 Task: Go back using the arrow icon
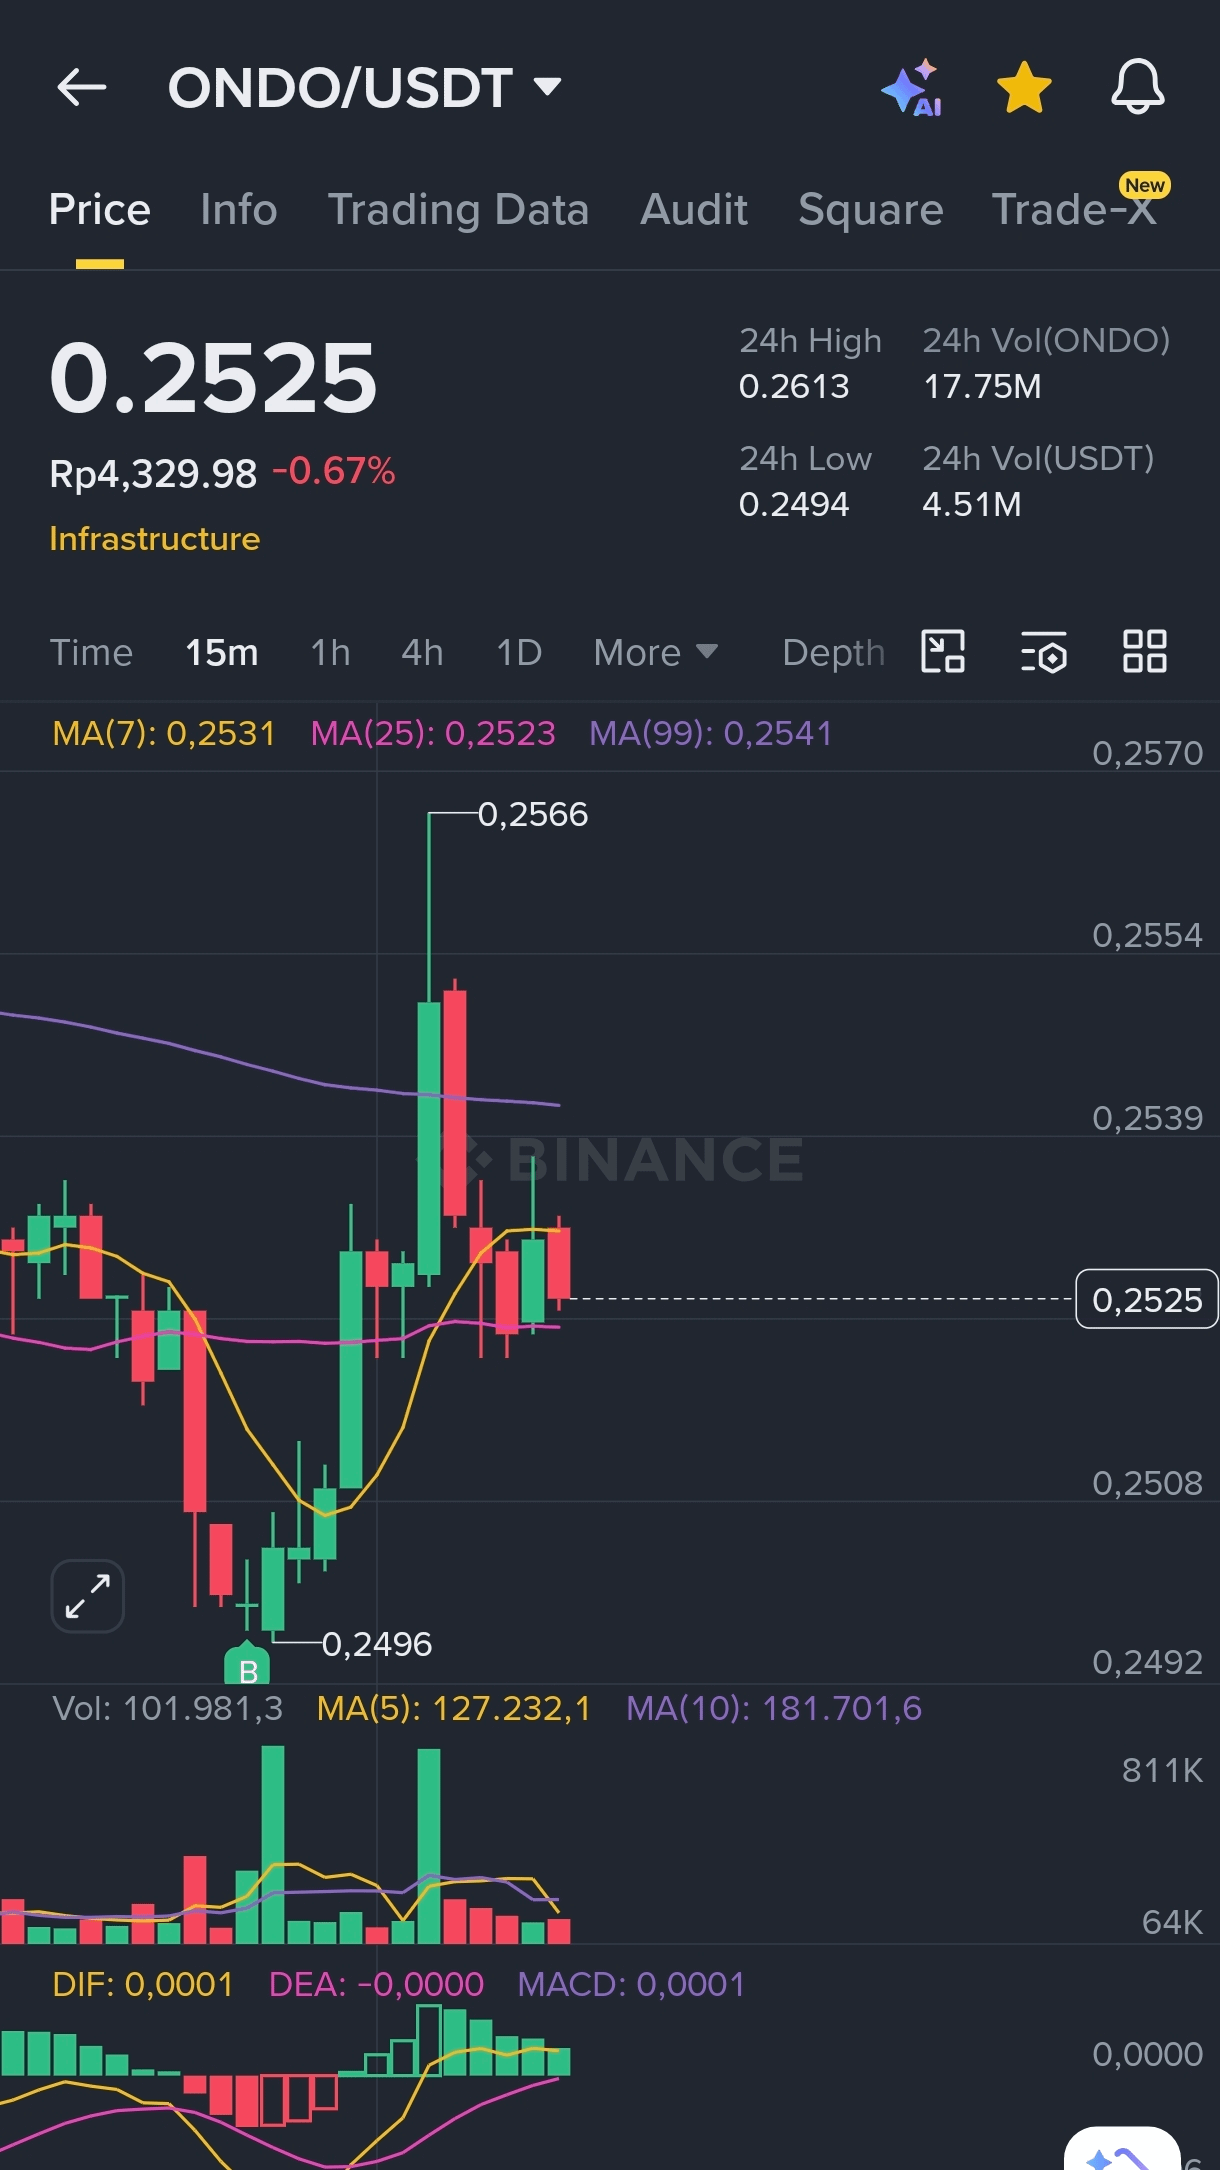tap(82, 88)
